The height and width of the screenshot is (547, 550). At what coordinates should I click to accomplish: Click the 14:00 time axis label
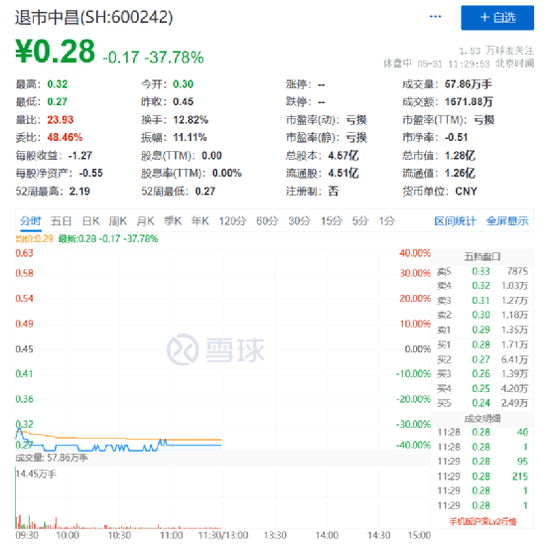(327, 535)
